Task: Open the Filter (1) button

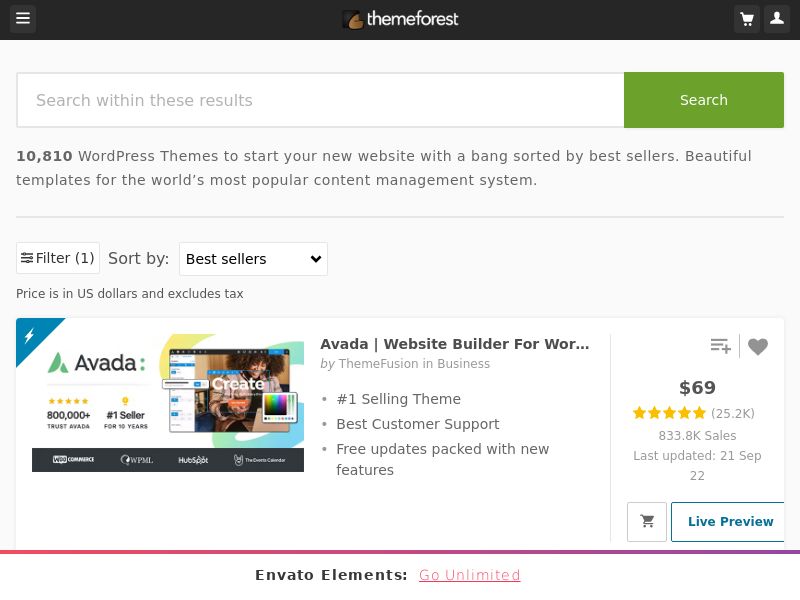Action: tap(58, 258)
